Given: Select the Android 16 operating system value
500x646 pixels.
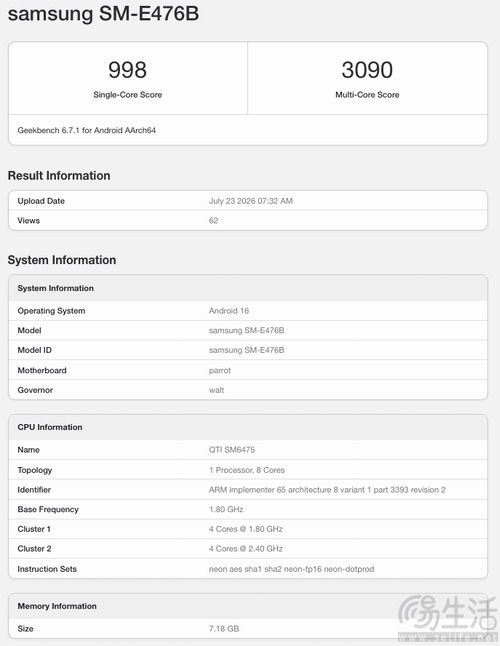Looking at the screenshot, I should click(229, 311).
